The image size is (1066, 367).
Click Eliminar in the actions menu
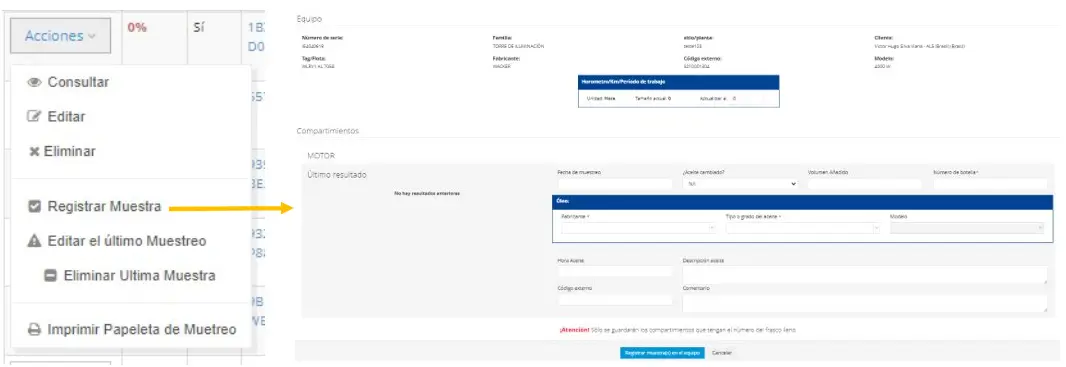[x=62, y=152]
